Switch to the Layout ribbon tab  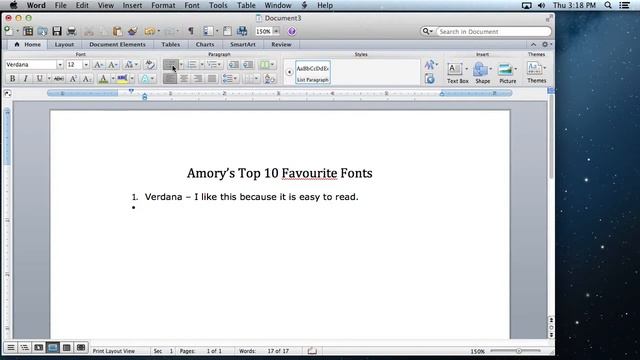click(64, 44)
